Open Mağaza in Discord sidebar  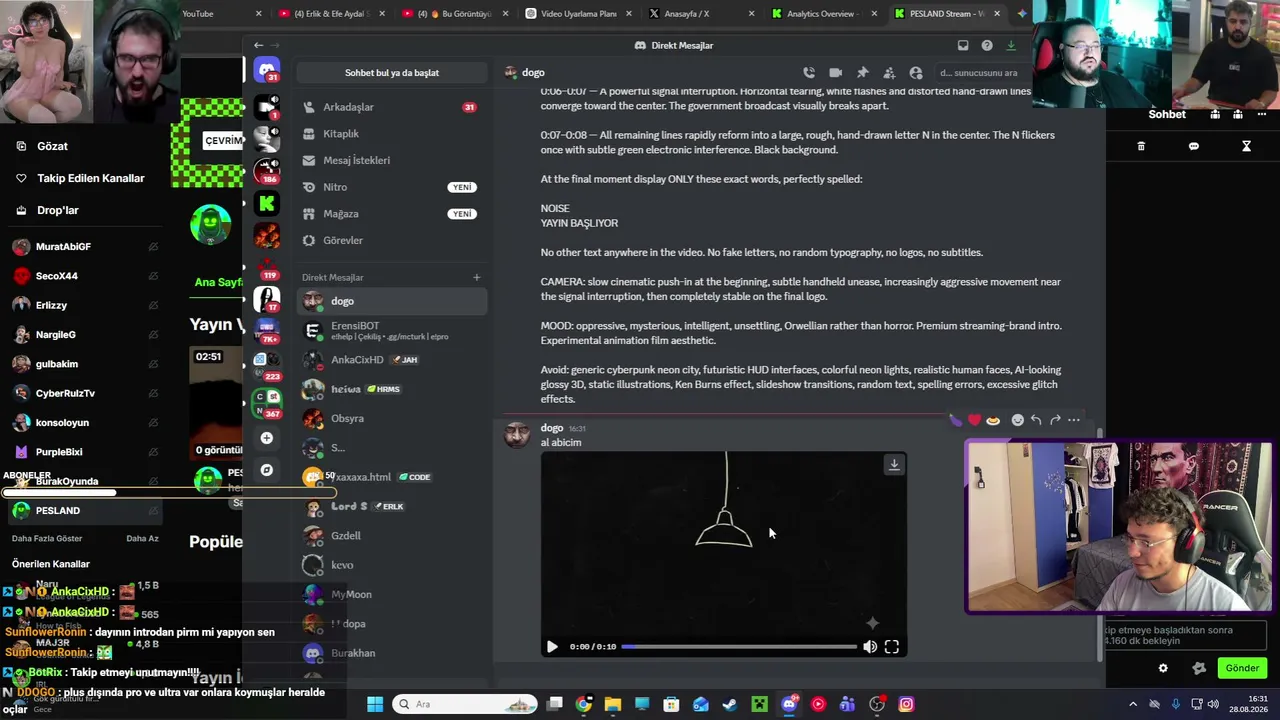click(x=392, y=214)
